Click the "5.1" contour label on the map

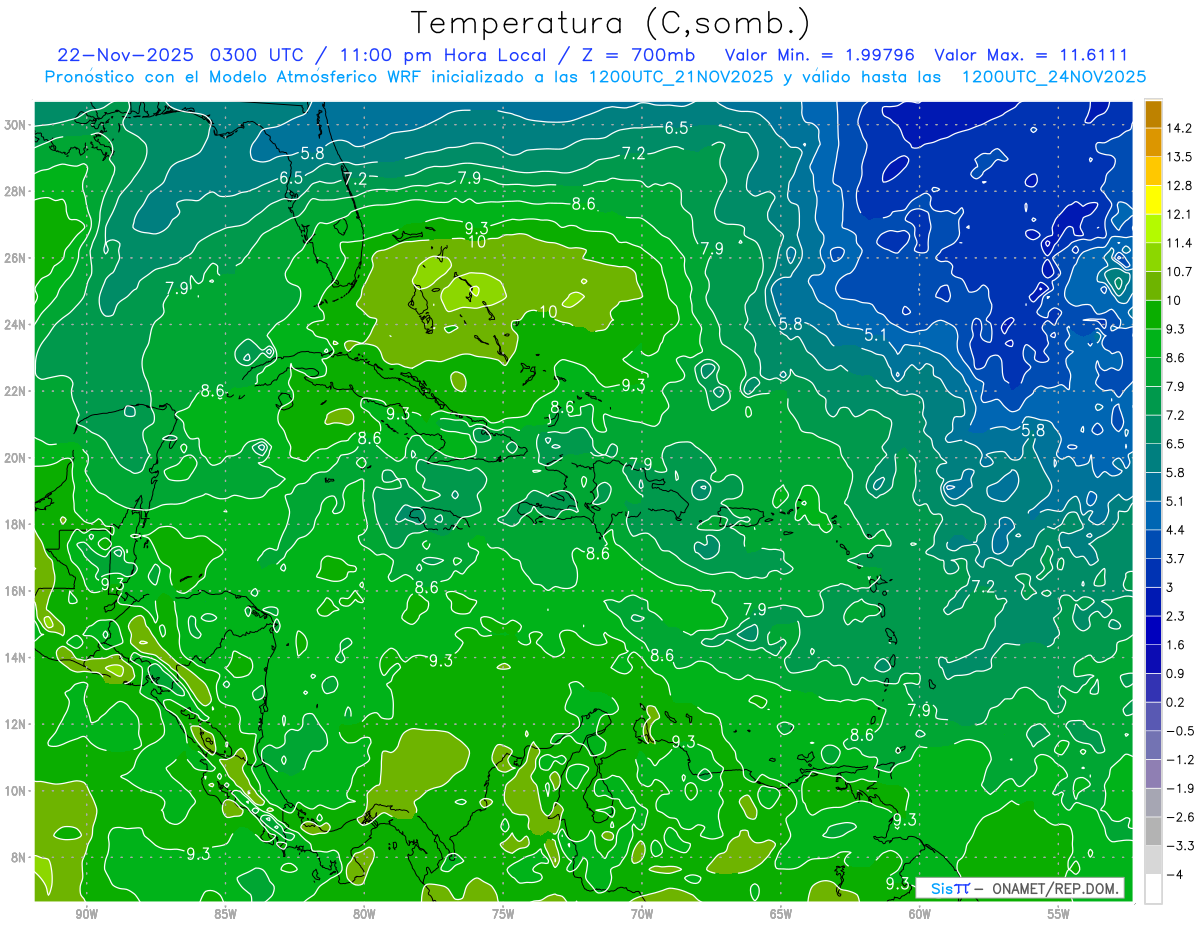tap(877, 335)
